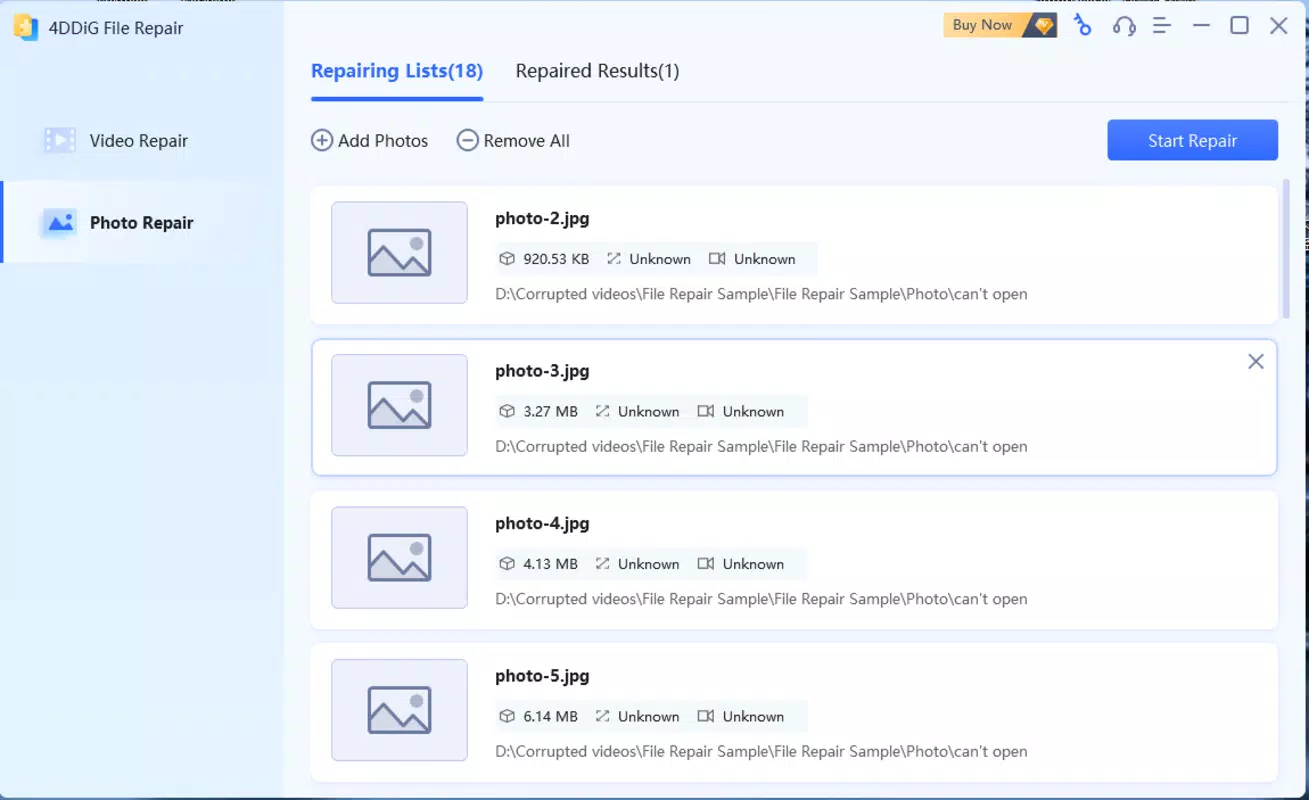Click the file path under photo-2.jpg
This screenshot has width=1309, height=800.
pyautogui.click(x=761, y=294)
